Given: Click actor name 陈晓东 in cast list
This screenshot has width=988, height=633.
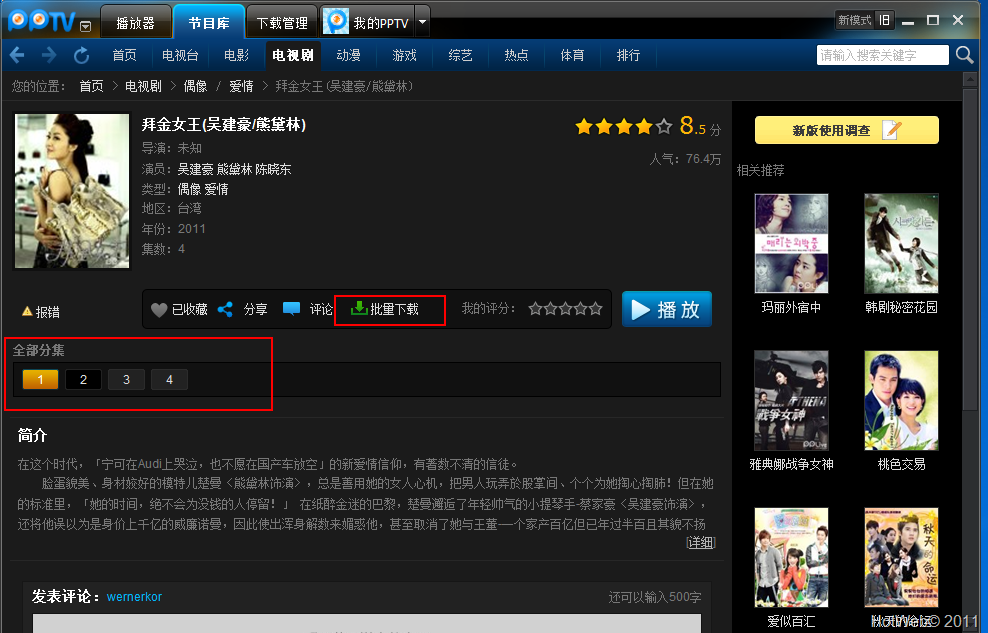Looking at the screenshot, I should pos(273,169).
